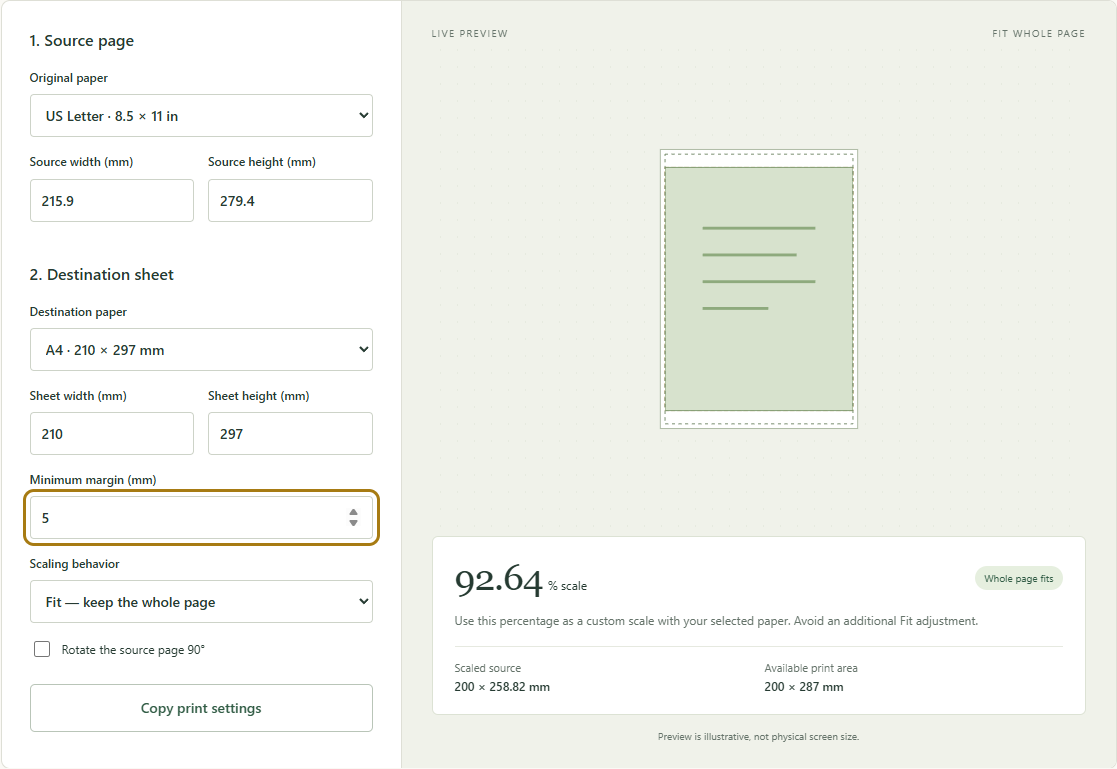Tick the Rotate the source page 90° checkbox
This screenshot has width=1117, height=769.
pyautogui.click(x=42, y=649)
